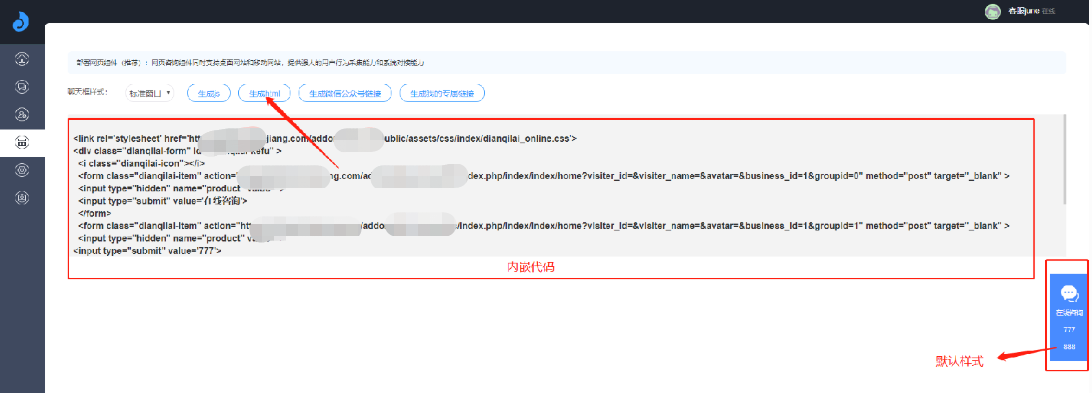Select the chat bubble sidebar icon

click(x=22, y=86)
